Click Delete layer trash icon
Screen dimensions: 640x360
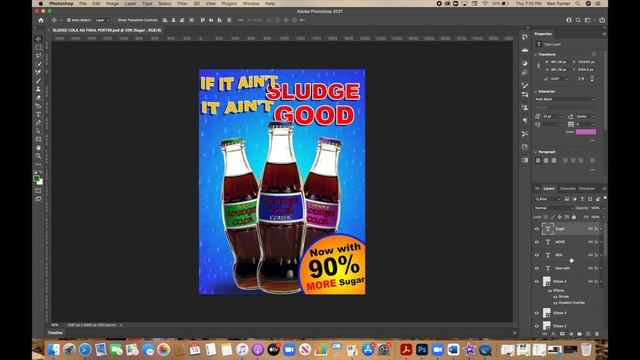[596, 334]
